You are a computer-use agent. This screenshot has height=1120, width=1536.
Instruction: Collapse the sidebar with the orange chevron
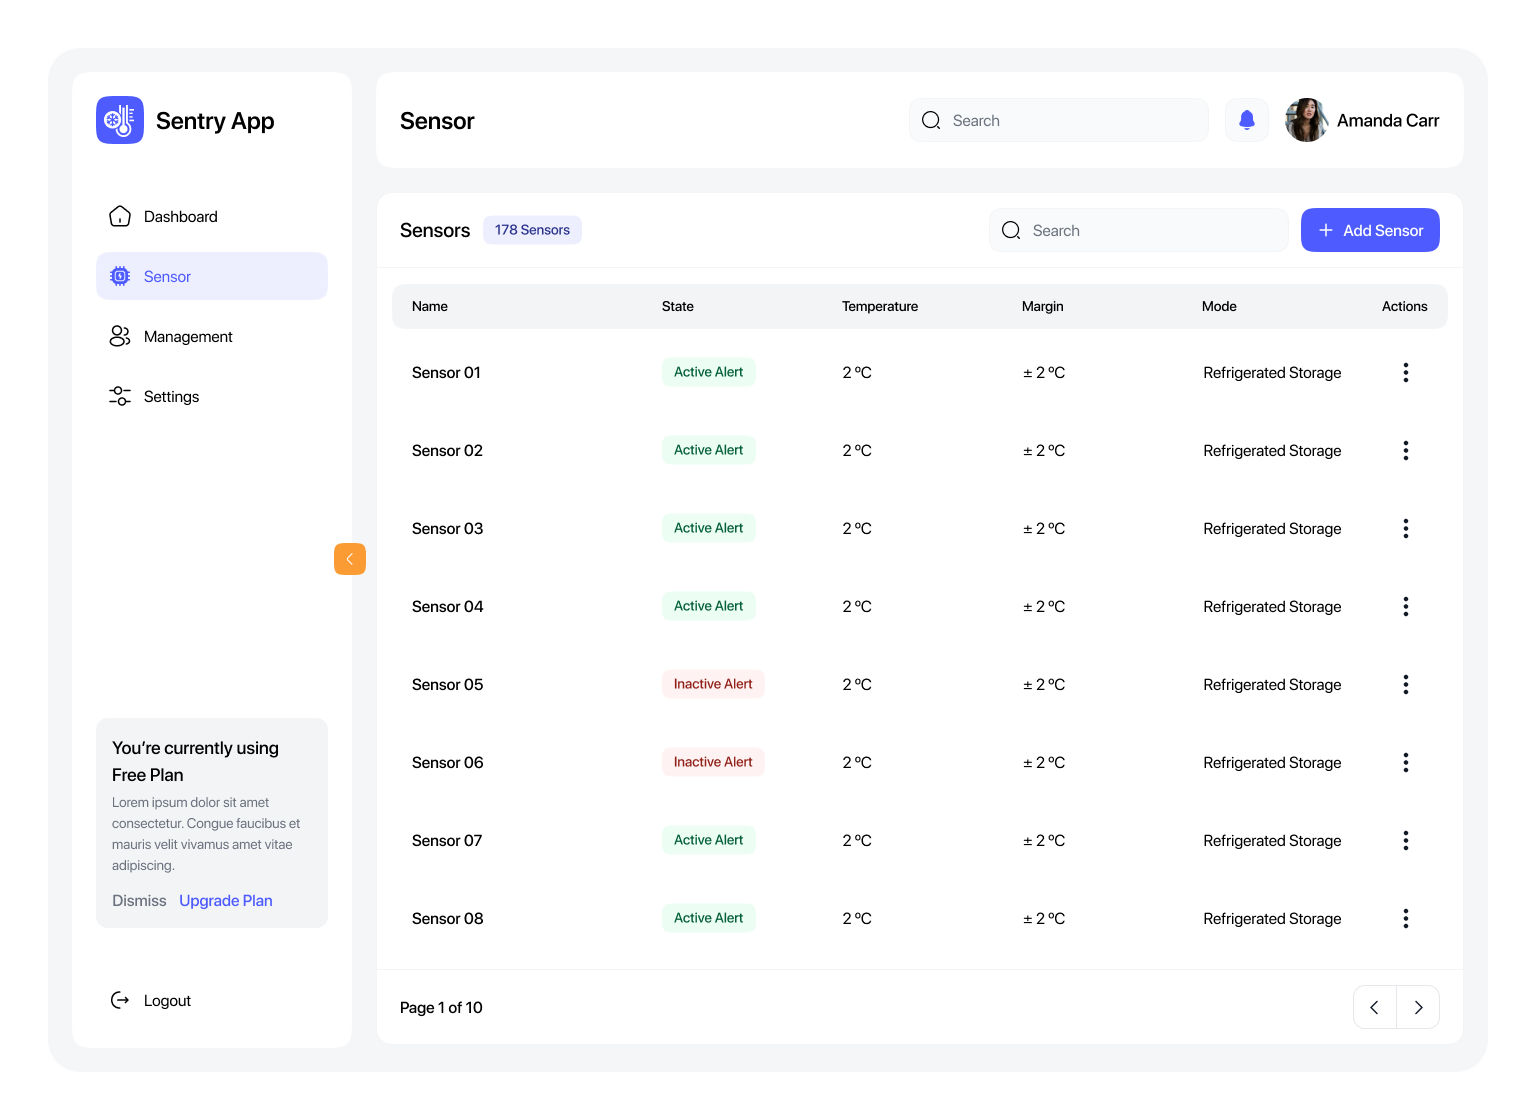click(349, 559)
